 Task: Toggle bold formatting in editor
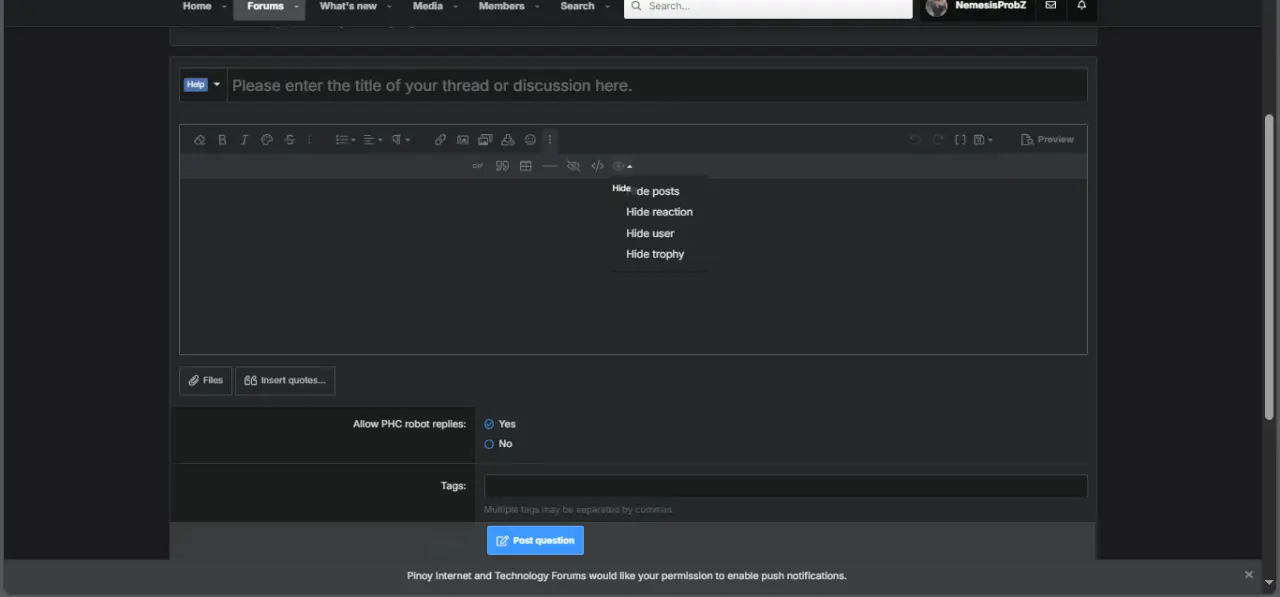pyautogui.click(x=222, y=140)
